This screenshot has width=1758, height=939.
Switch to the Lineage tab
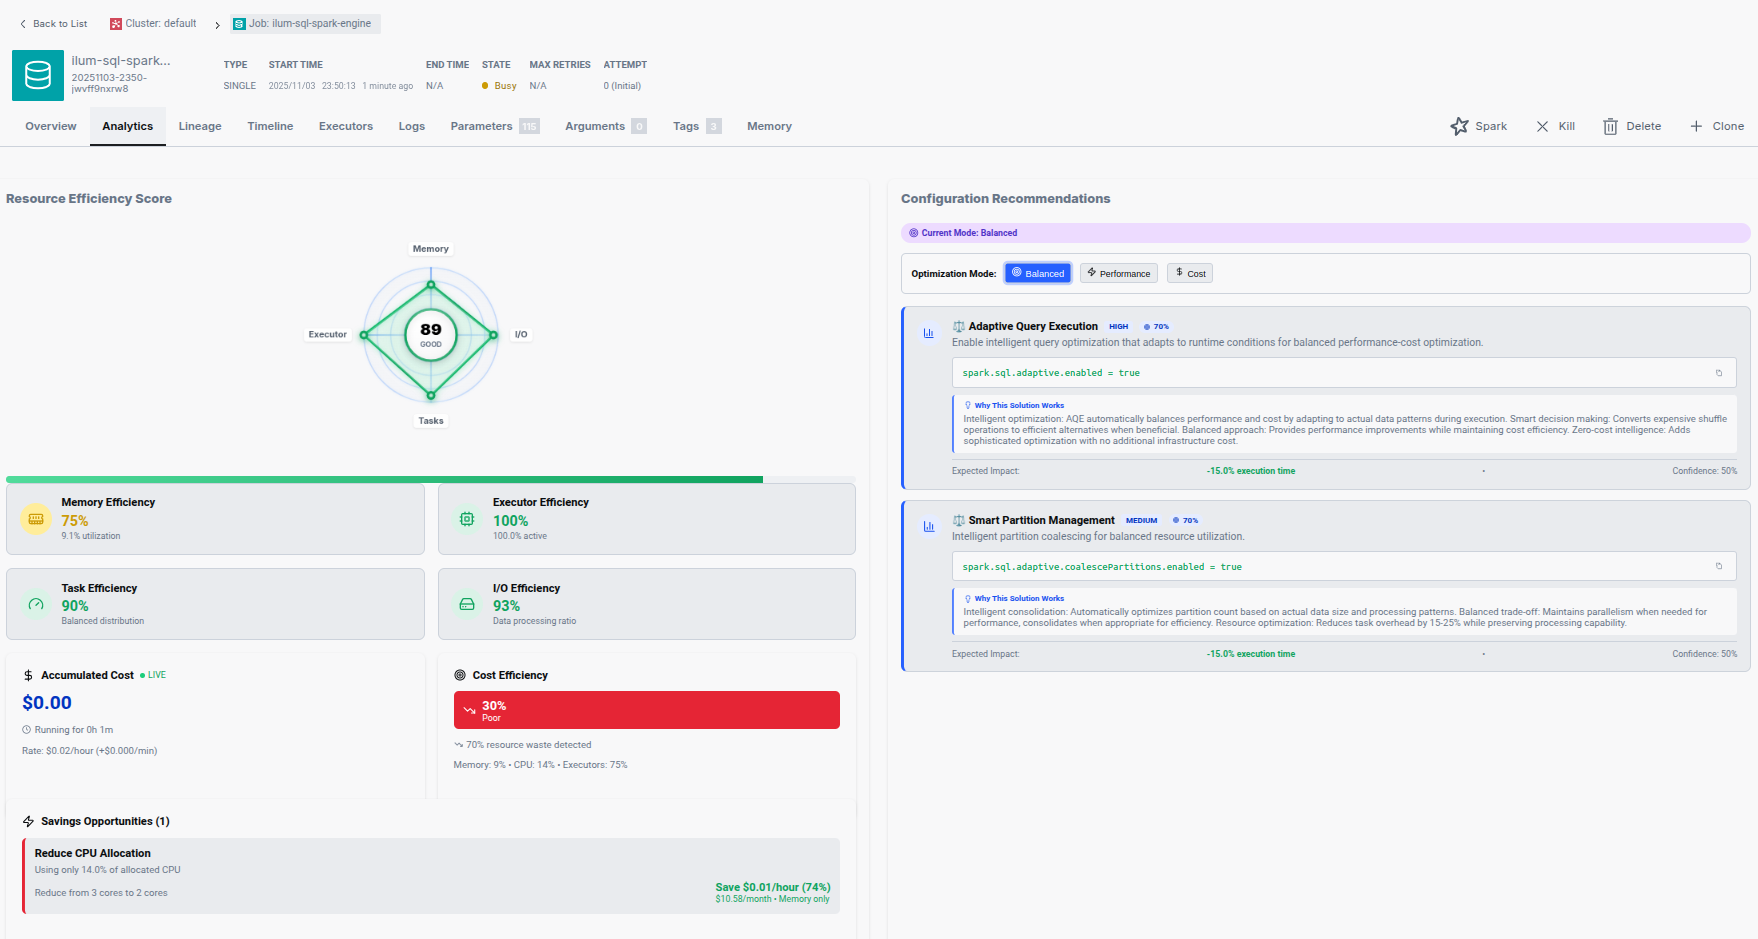[x=200, y=126]
